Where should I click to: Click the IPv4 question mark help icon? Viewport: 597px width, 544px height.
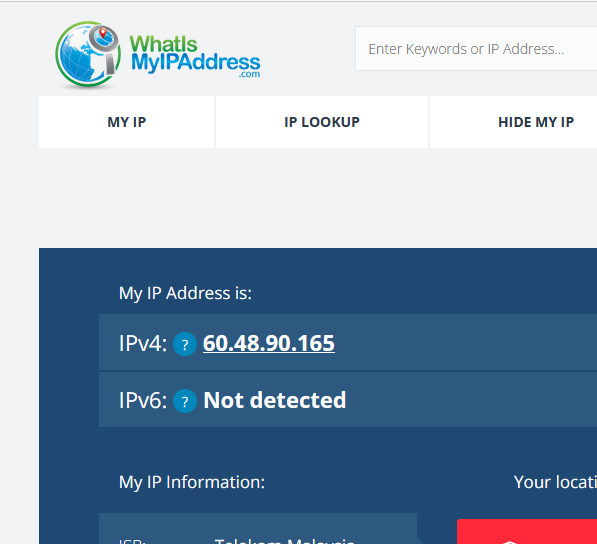[x=185, y=344]
